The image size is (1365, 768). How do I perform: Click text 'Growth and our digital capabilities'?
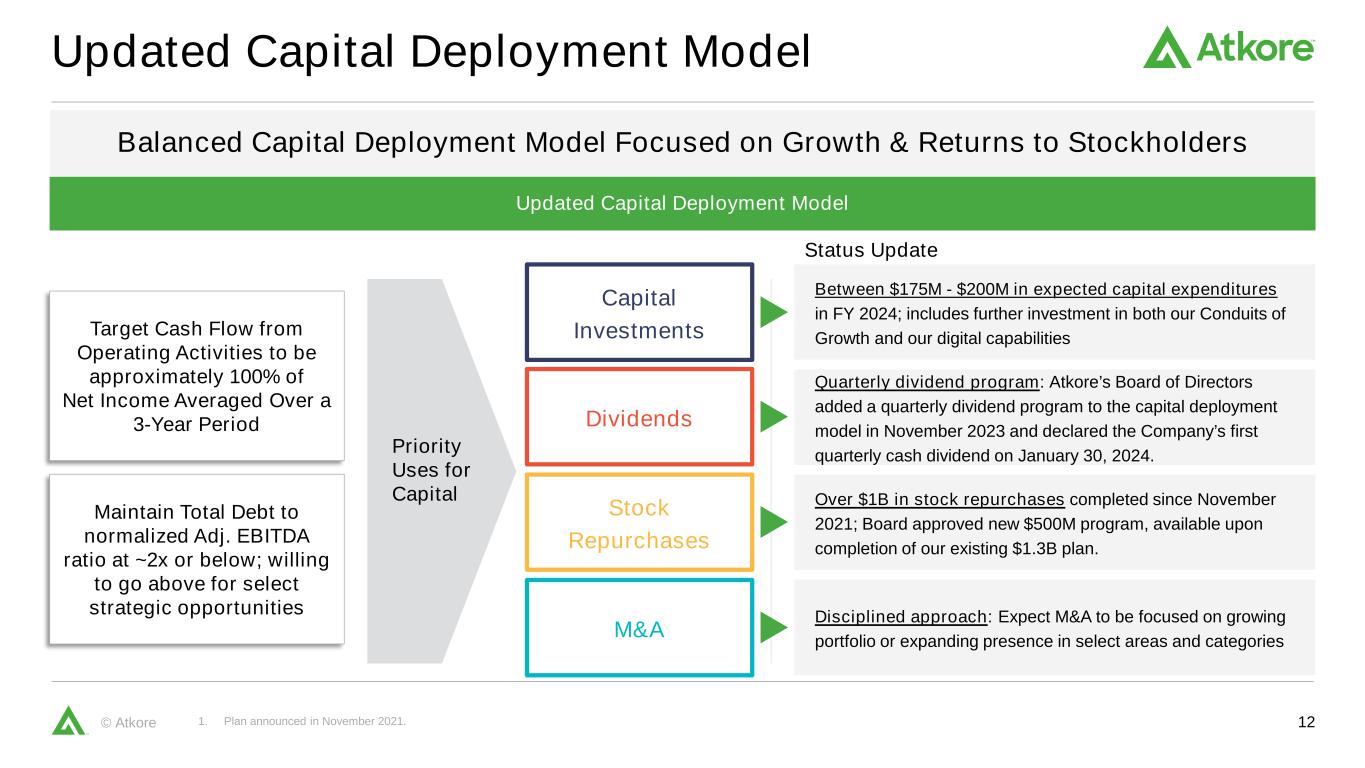942,338
